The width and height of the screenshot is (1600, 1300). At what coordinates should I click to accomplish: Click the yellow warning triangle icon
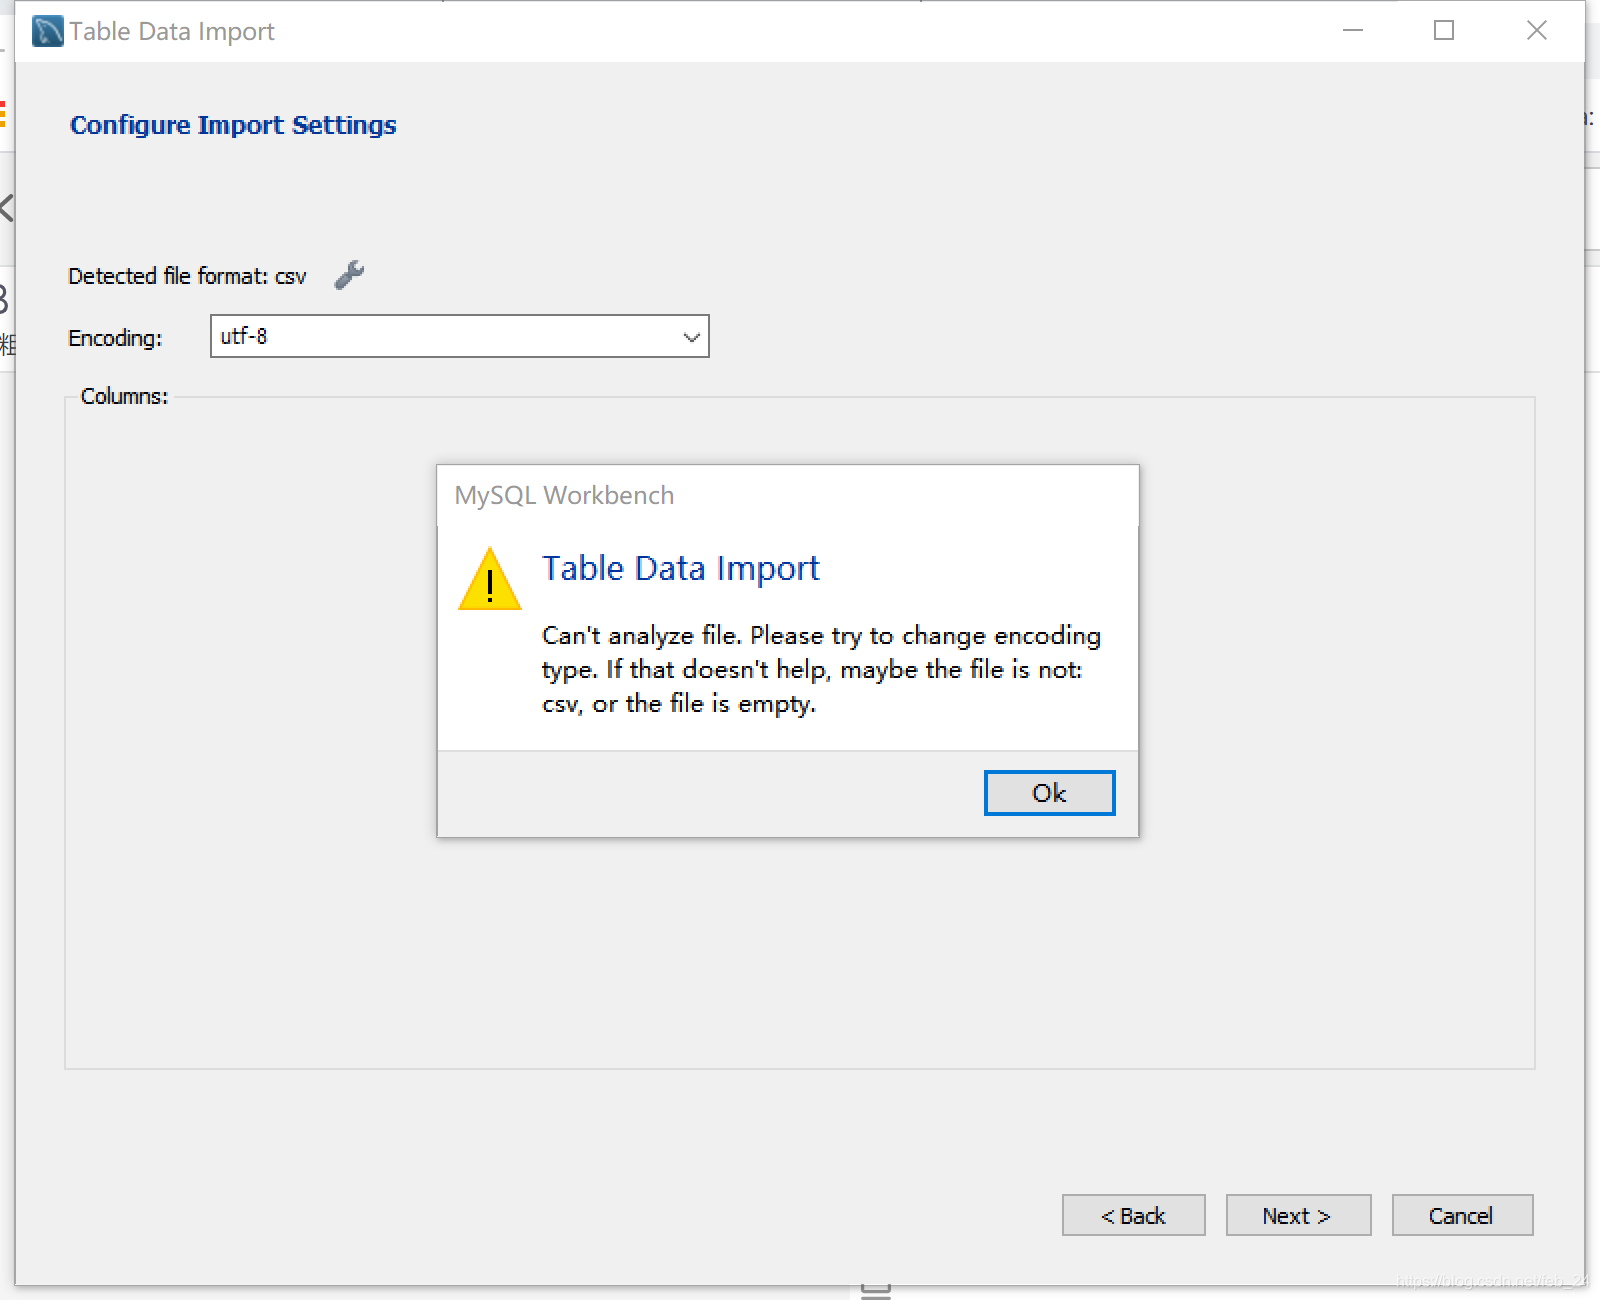(489, 579)
